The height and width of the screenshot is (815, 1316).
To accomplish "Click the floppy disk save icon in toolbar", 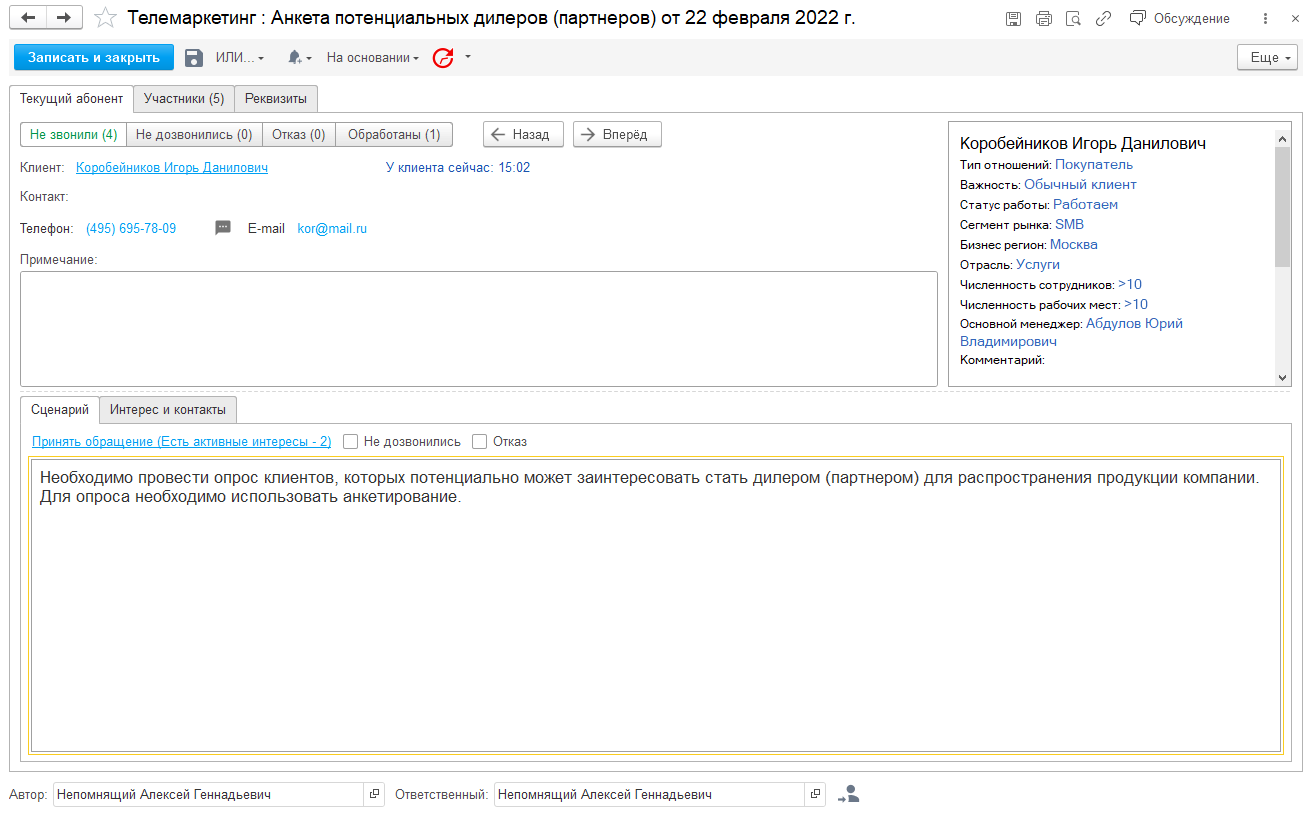I will click(x=194, y=58).
